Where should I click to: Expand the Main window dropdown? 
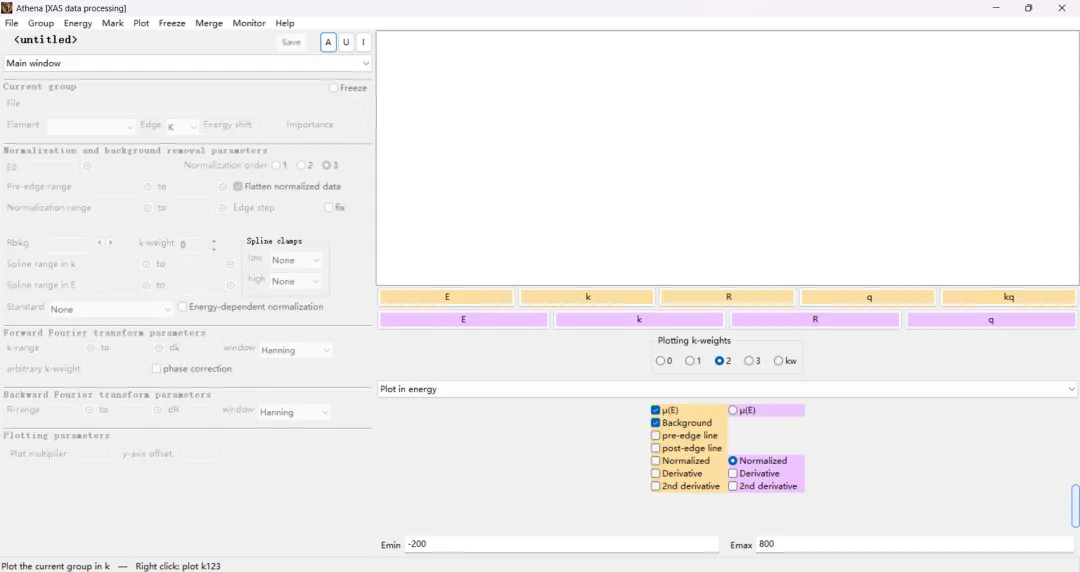pyautogui.click(x=187, y=63)
